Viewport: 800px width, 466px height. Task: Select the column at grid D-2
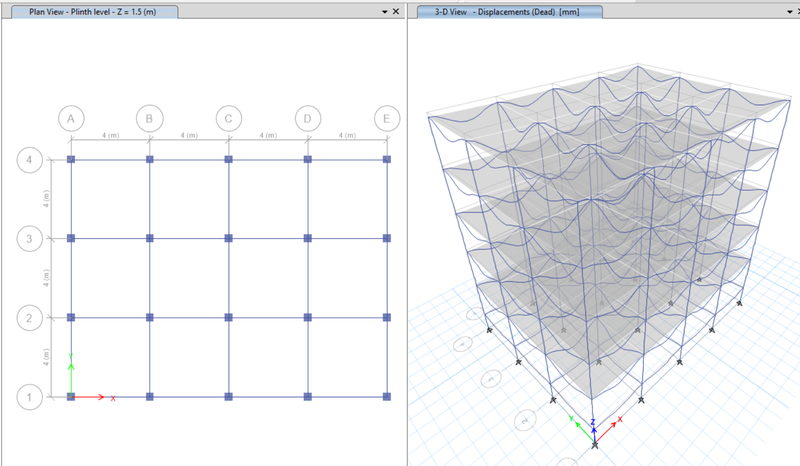coord(308,317)
